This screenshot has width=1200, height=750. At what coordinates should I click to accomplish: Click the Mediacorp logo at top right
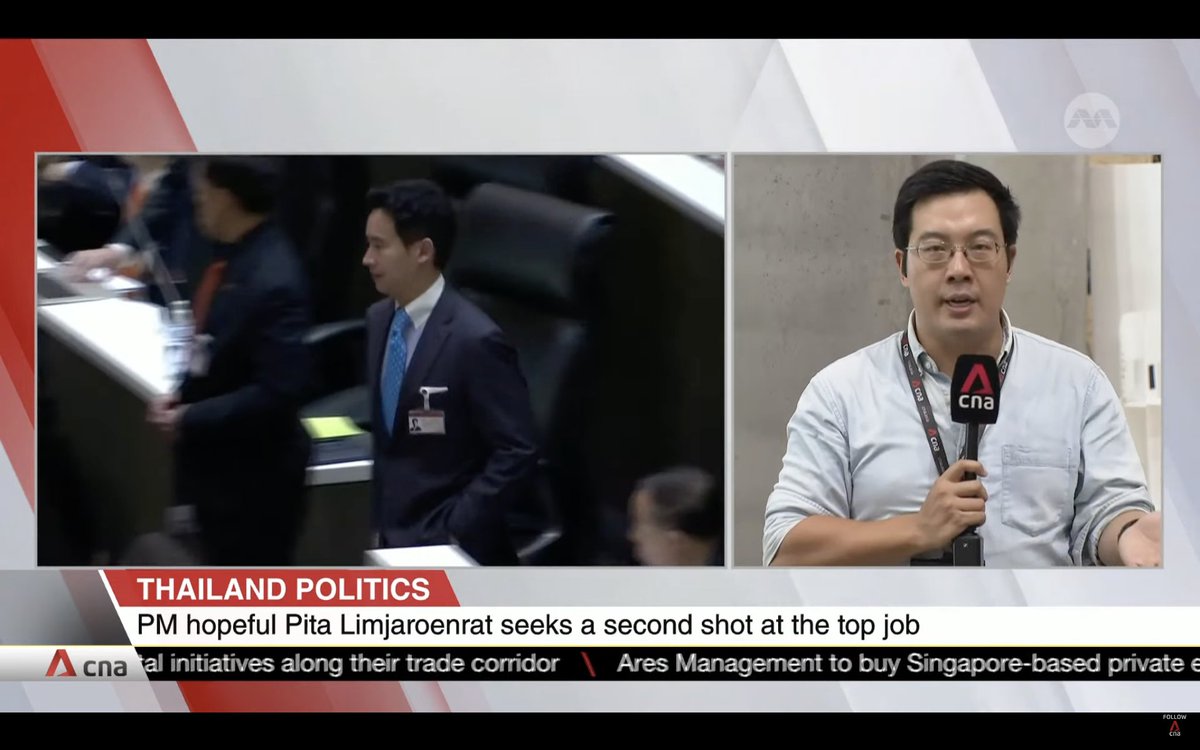tap(1091, 120)
